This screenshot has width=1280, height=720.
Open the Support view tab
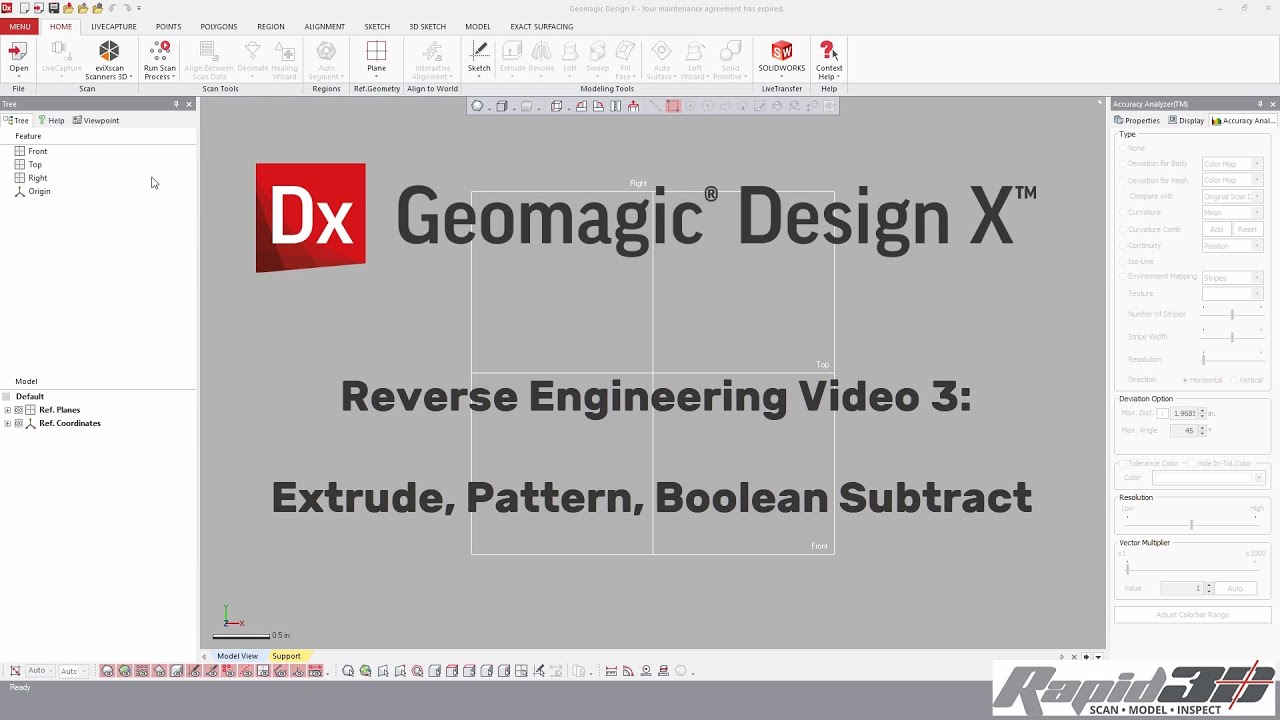[286, 656]
